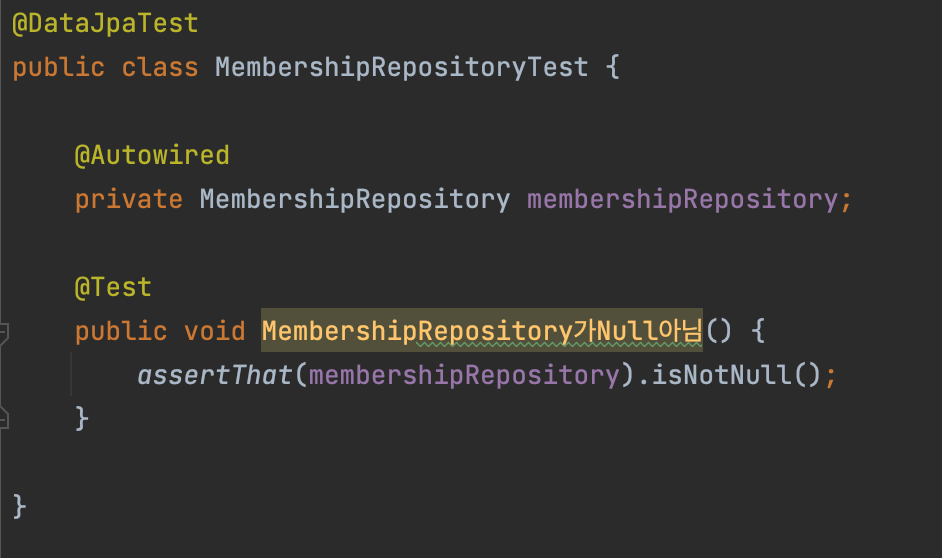Click the @DataJpaTest annotation

point(105,24)
